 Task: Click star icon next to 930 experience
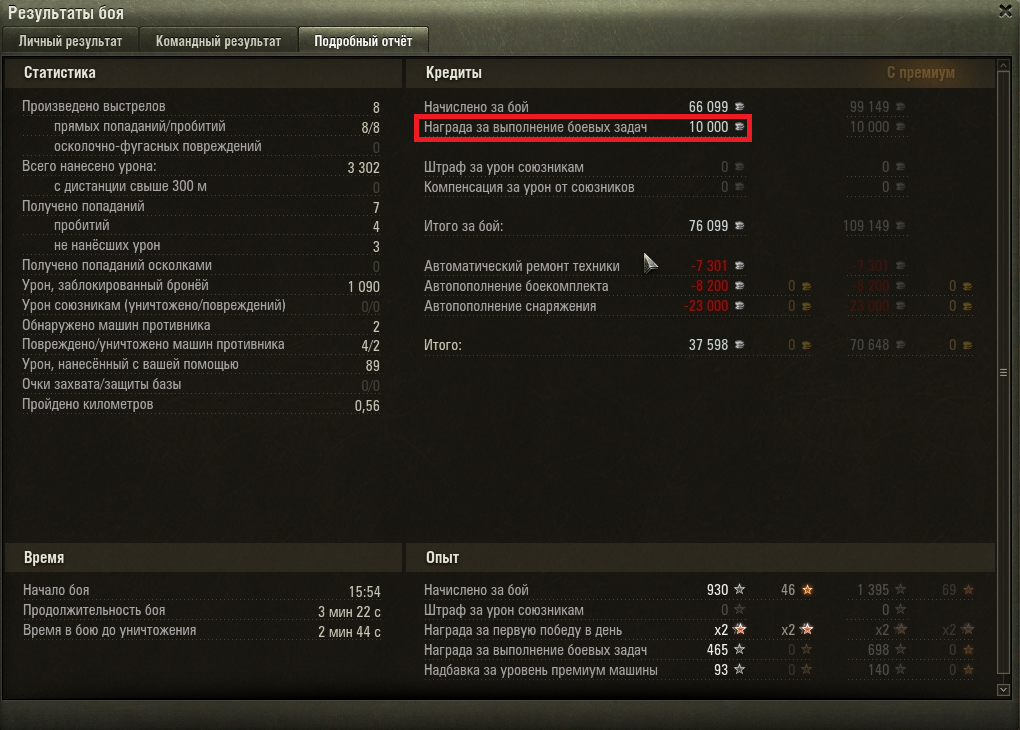[x=740, y=589]
